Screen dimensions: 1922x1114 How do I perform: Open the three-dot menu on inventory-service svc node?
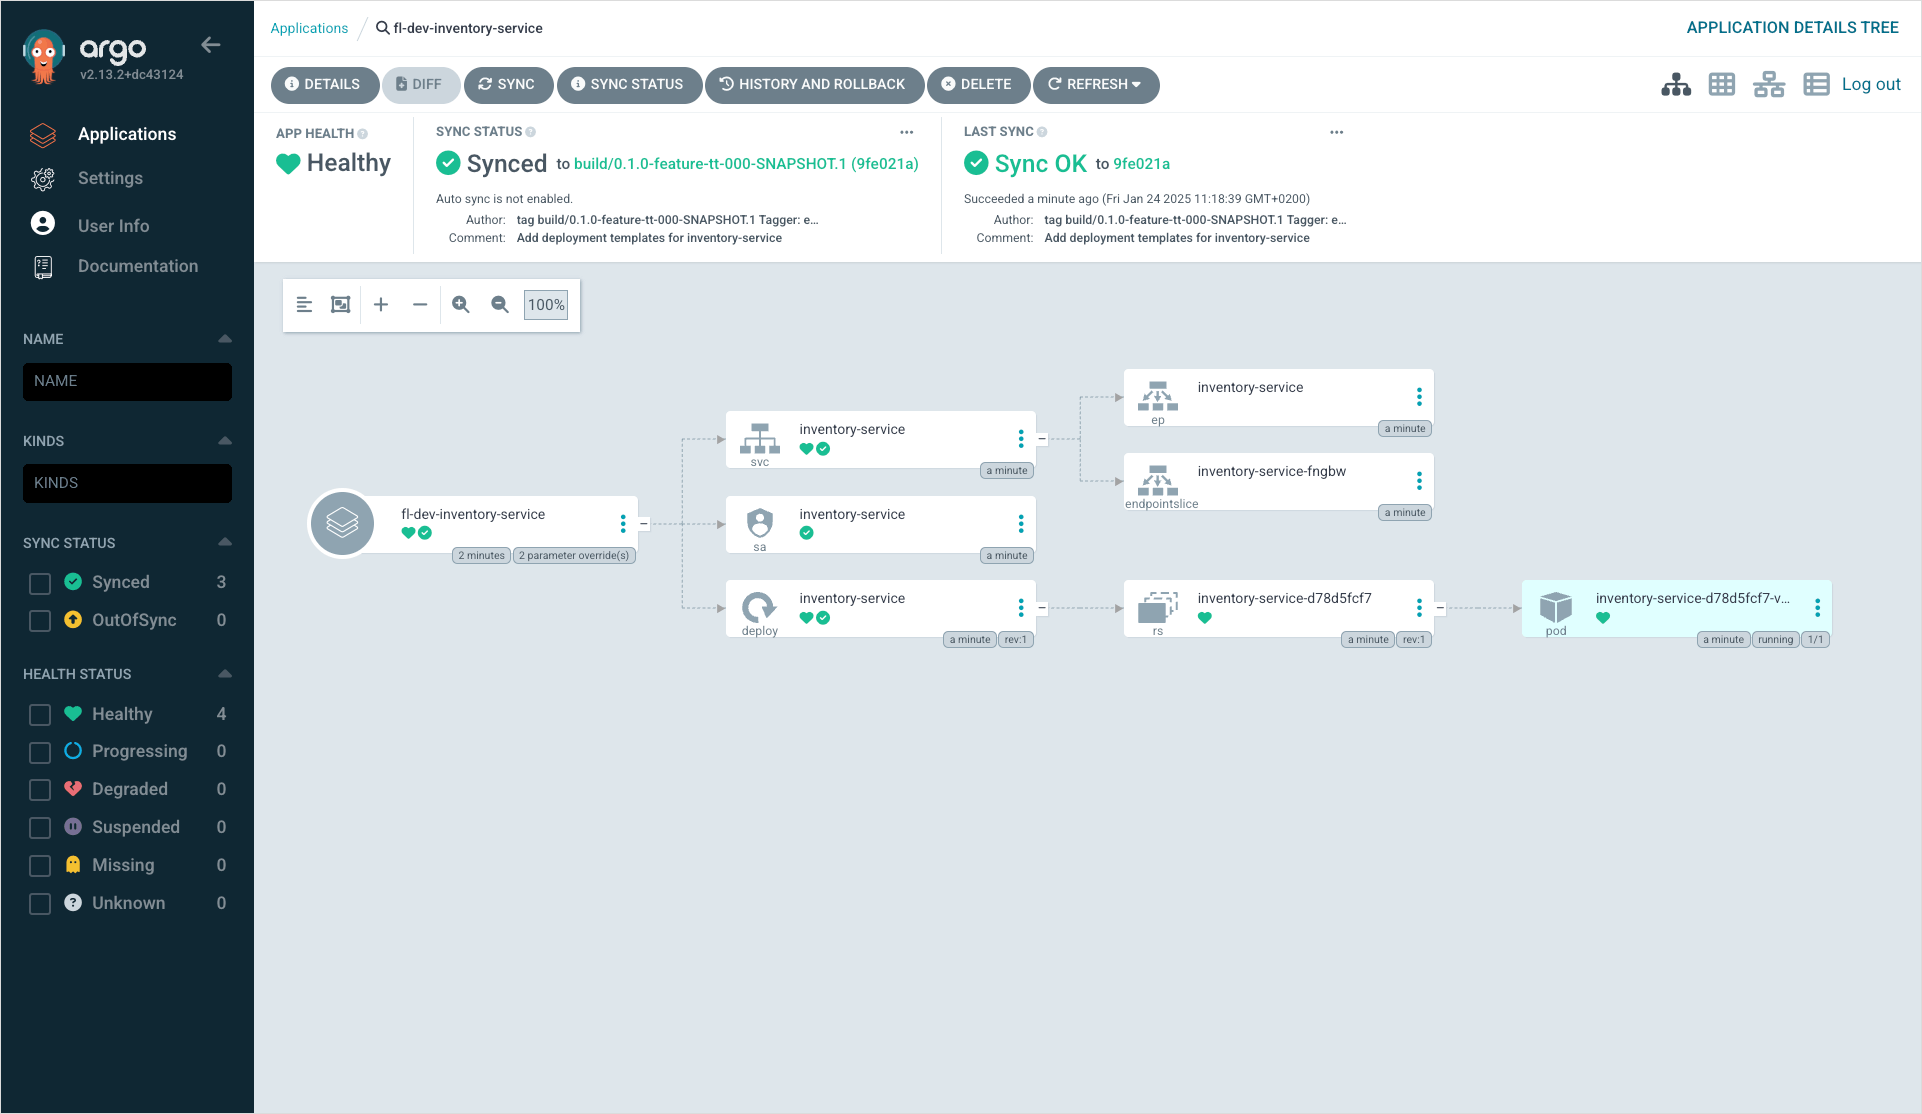[x=1021, y=439]
